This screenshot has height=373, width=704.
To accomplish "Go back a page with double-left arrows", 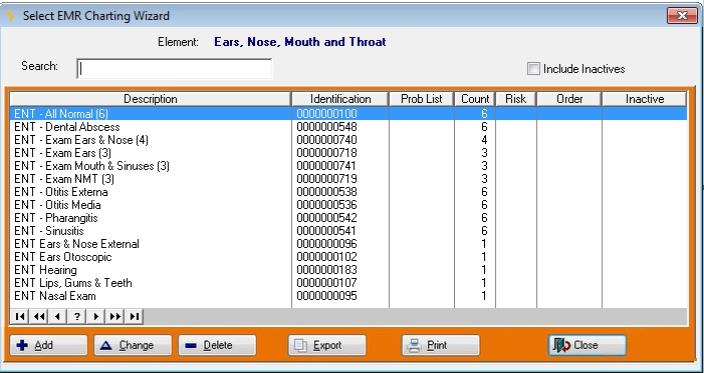I will pyautogui.click(x=39, y=316).
